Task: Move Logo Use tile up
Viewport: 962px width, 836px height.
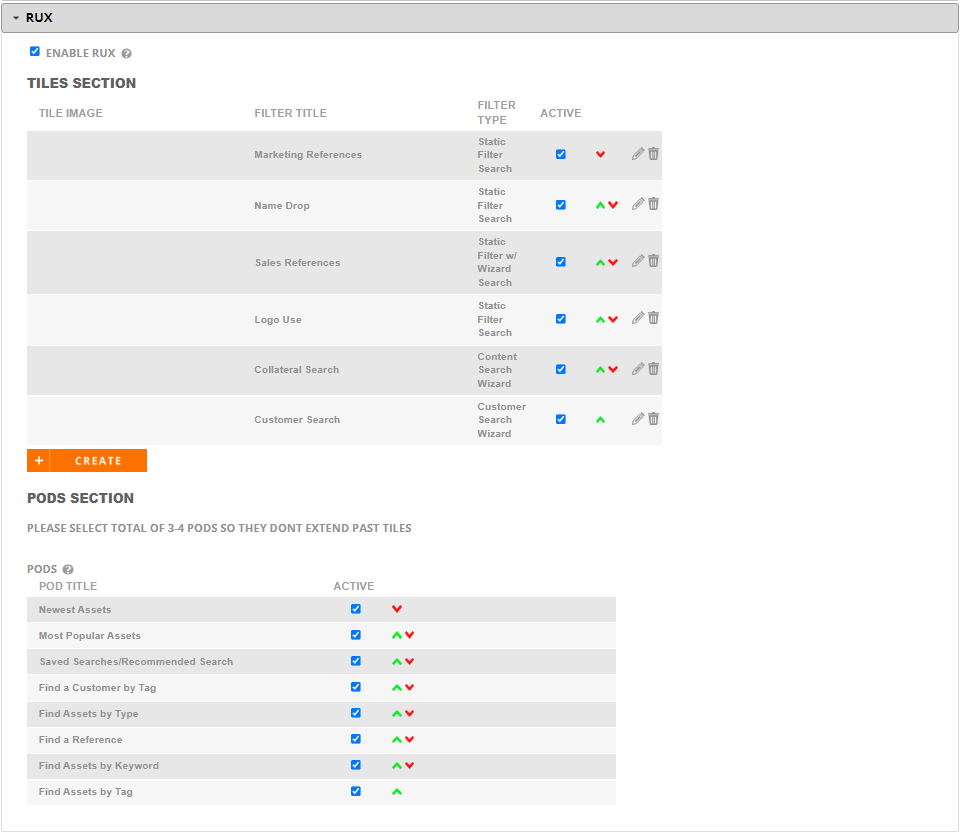Action: (601, 320)
